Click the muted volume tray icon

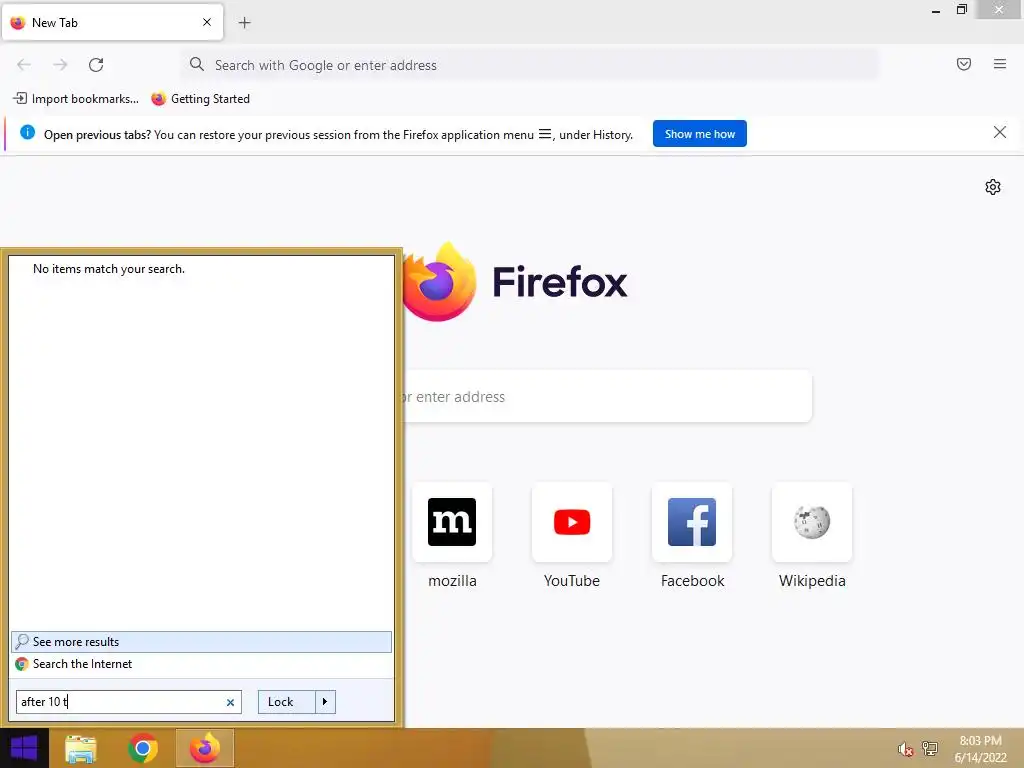coord(905,749)
